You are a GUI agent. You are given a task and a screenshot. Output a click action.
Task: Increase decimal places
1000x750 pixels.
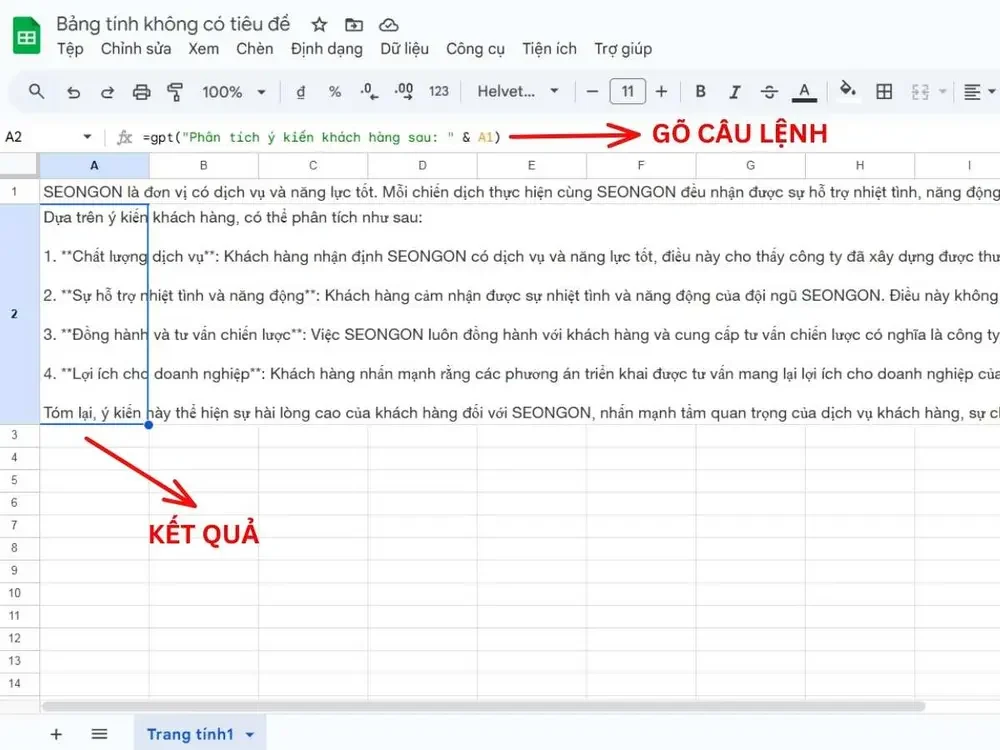[404, 92]
